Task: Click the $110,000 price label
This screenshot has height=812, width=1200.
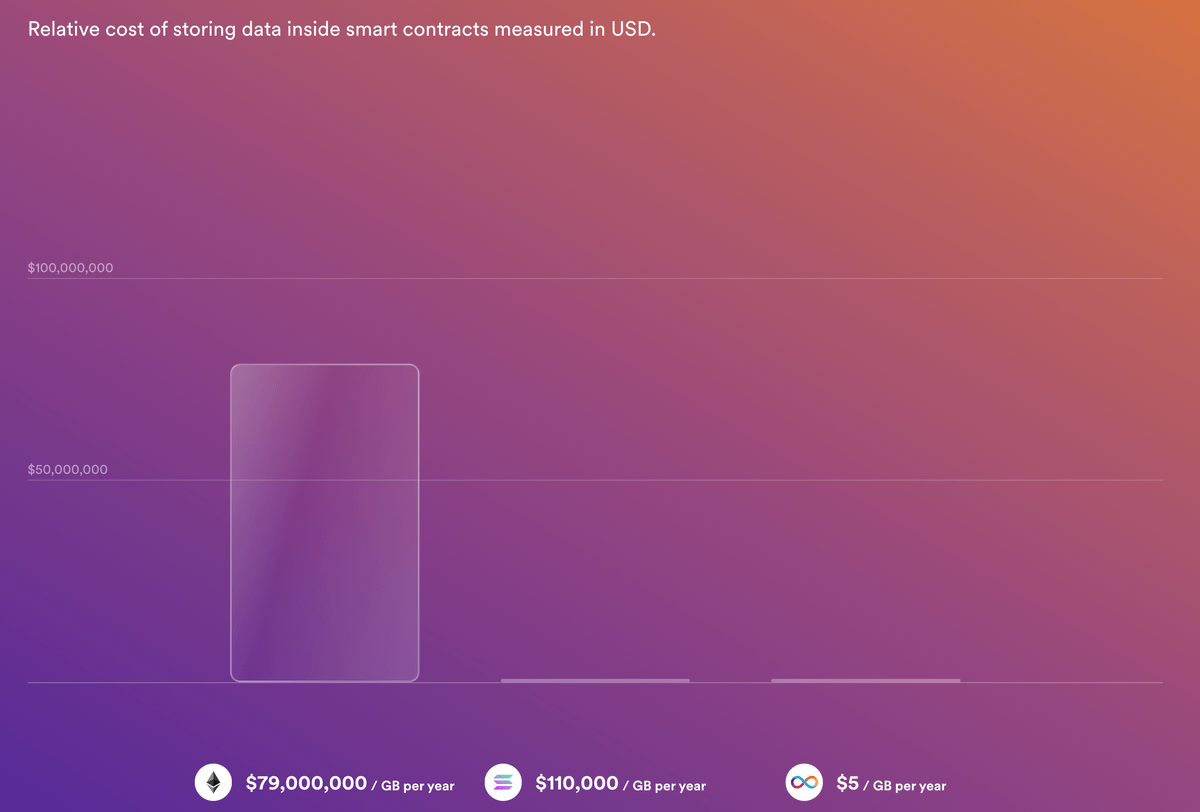Action: 576,783
